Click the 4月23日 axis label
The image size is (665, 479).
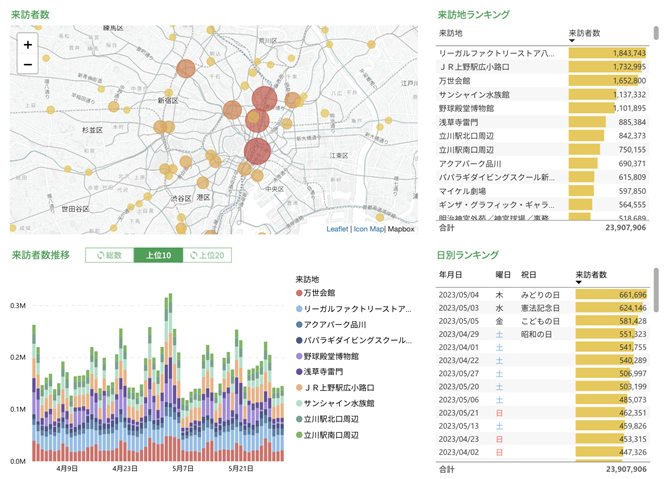pos(125,468)
